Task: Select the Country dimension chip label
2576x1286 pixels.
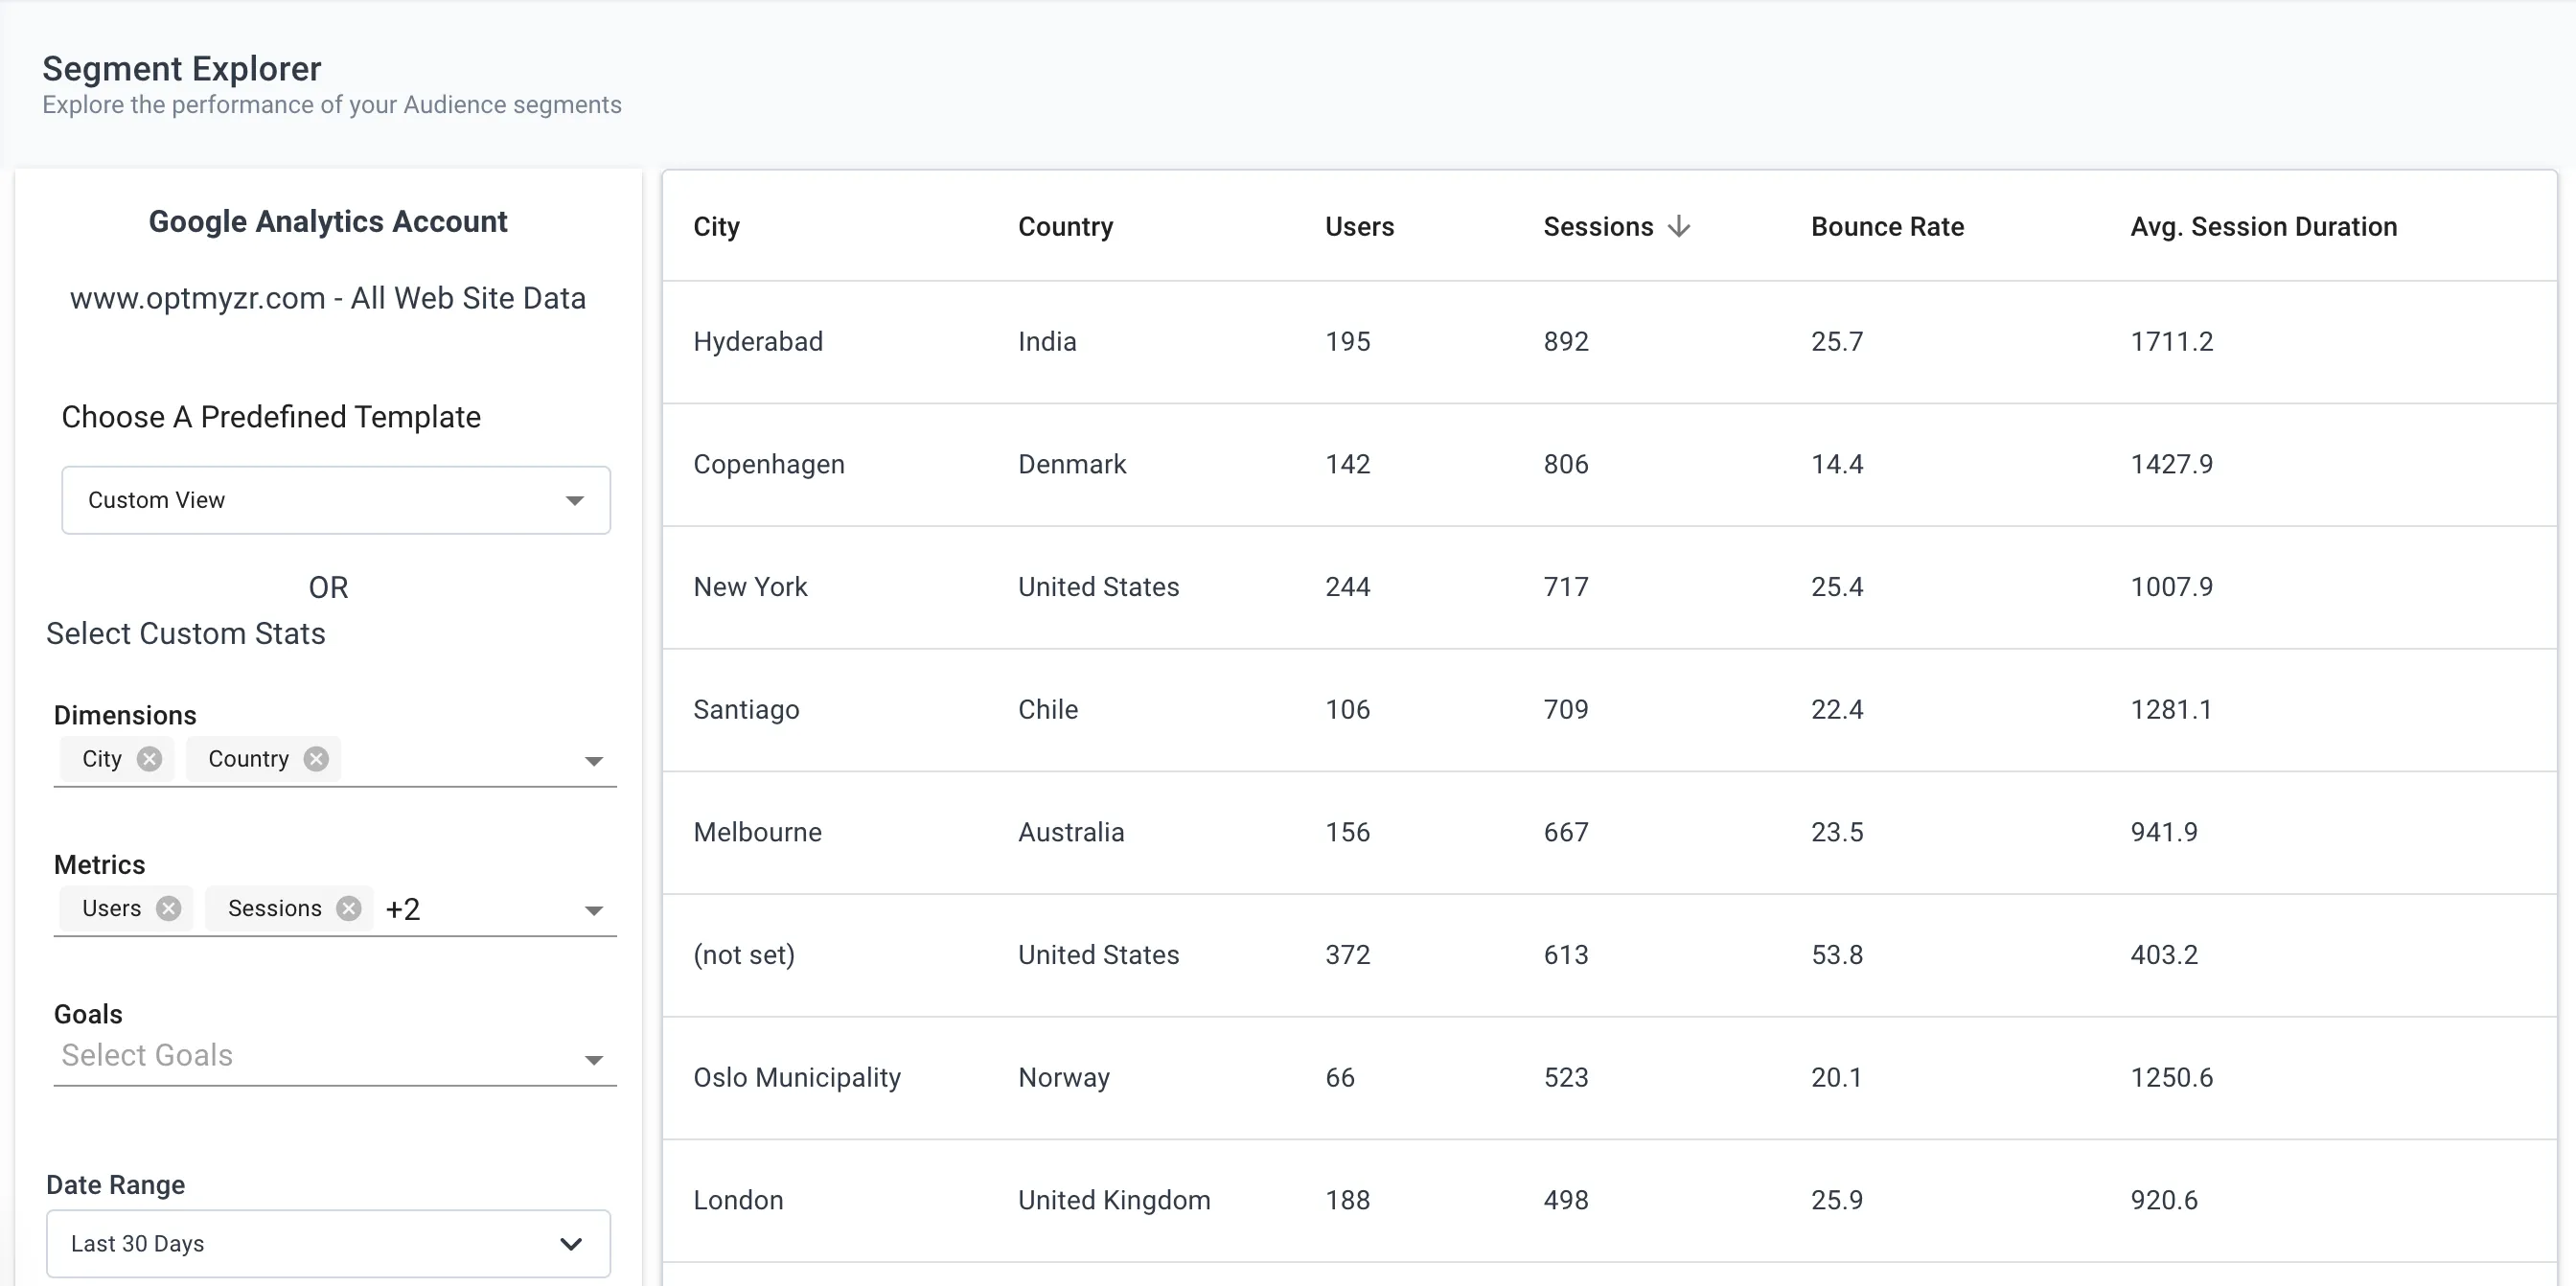Action: pos(248,759)
